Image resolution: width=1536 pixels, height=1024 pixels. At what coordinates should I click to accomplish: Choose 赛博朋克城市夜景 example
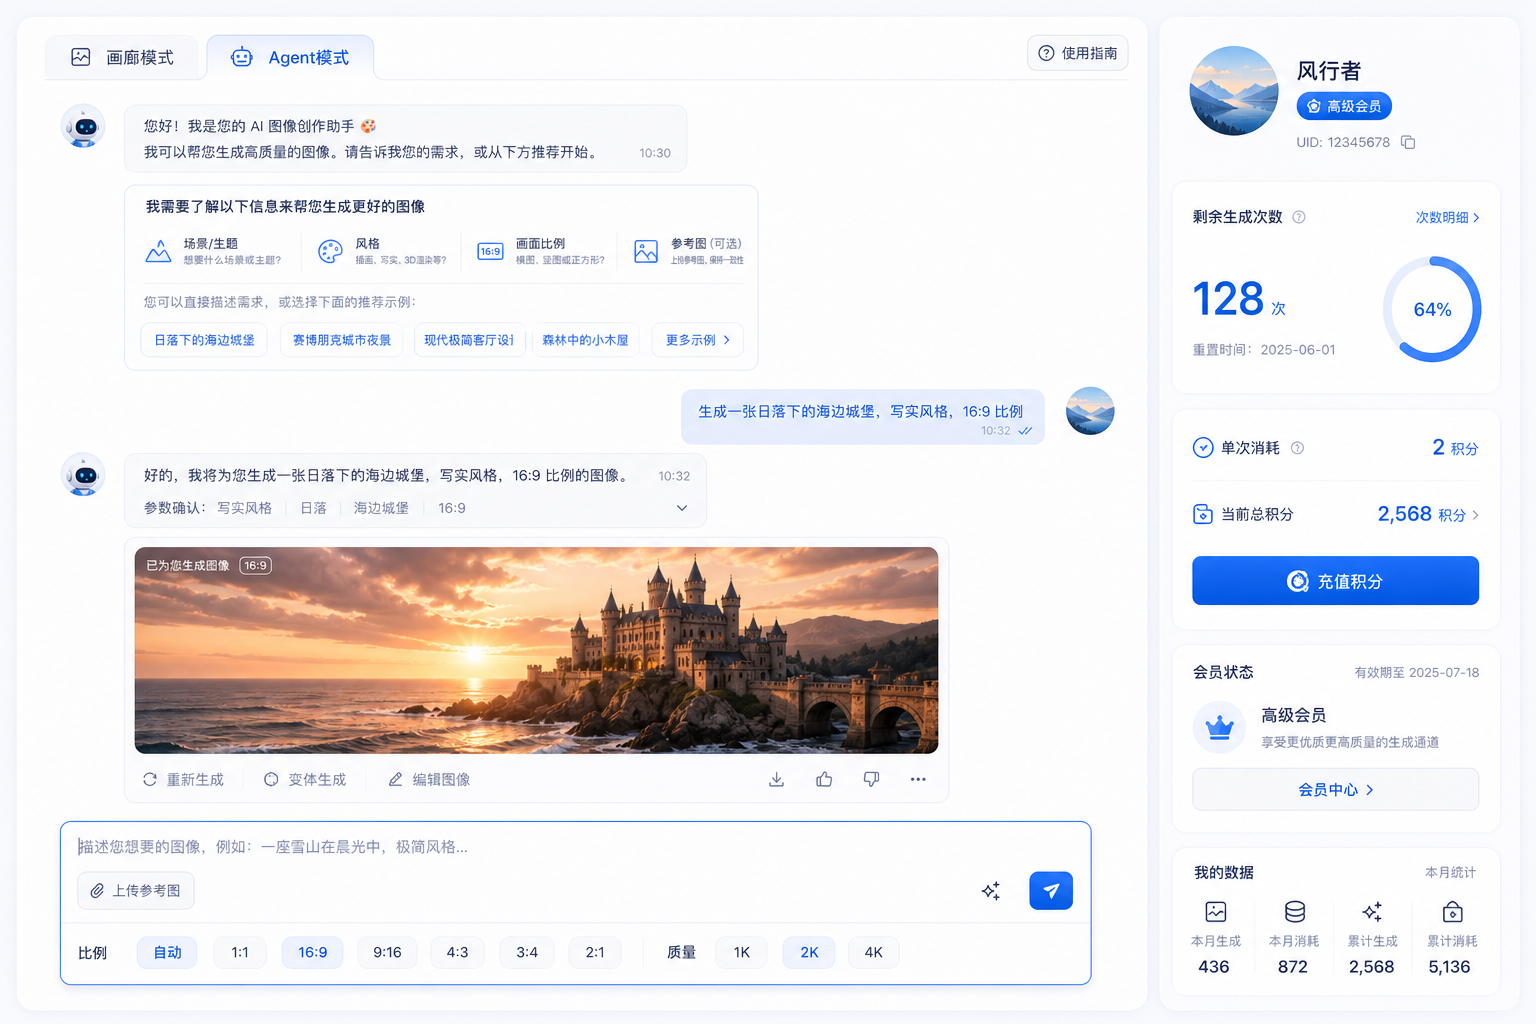click(x=342, y=340)
